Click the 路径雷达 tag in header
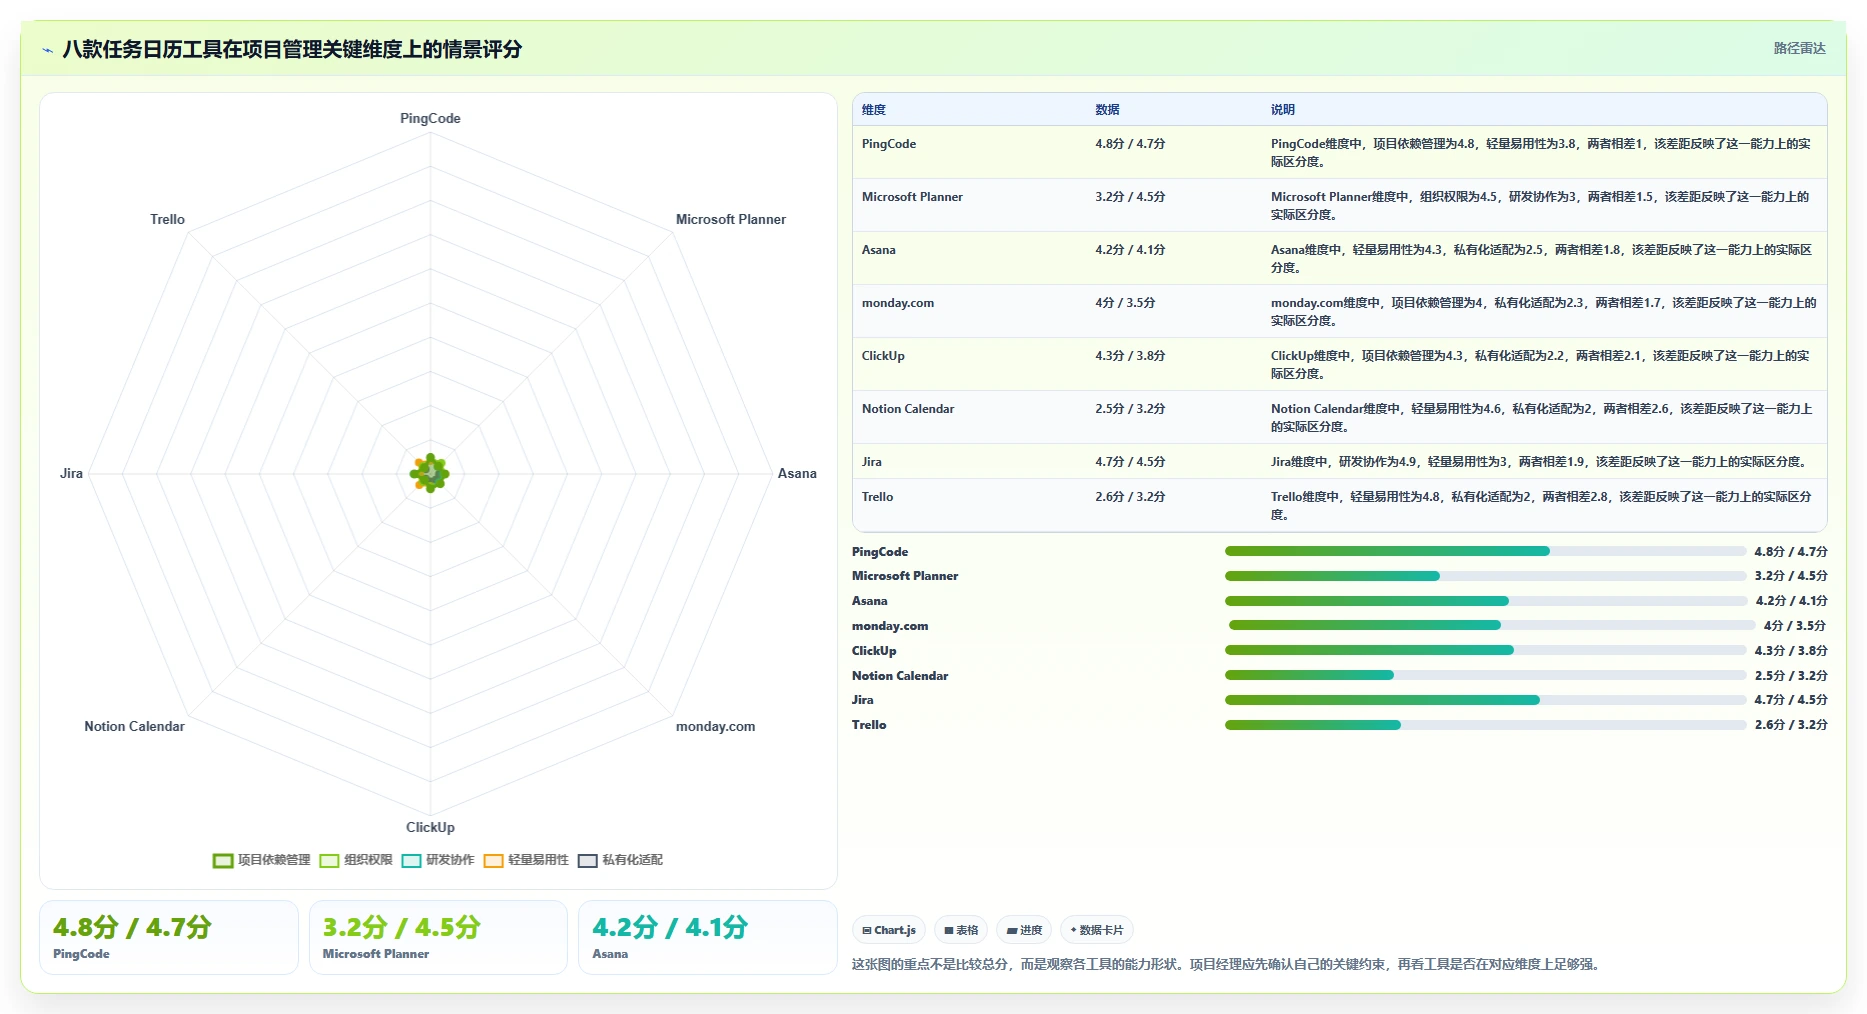Viewport: 1867px width, 1014px height. 1799,48
